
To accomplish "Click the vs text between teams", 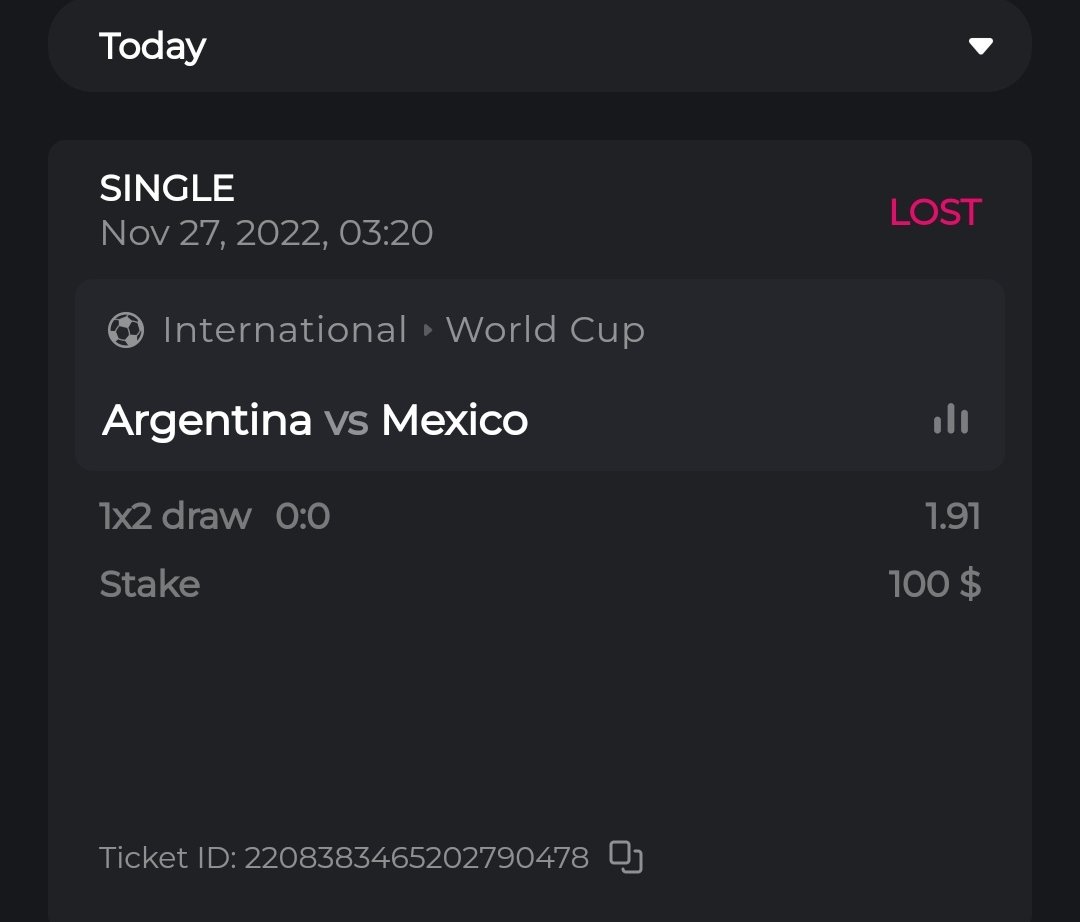I will 346,421.
